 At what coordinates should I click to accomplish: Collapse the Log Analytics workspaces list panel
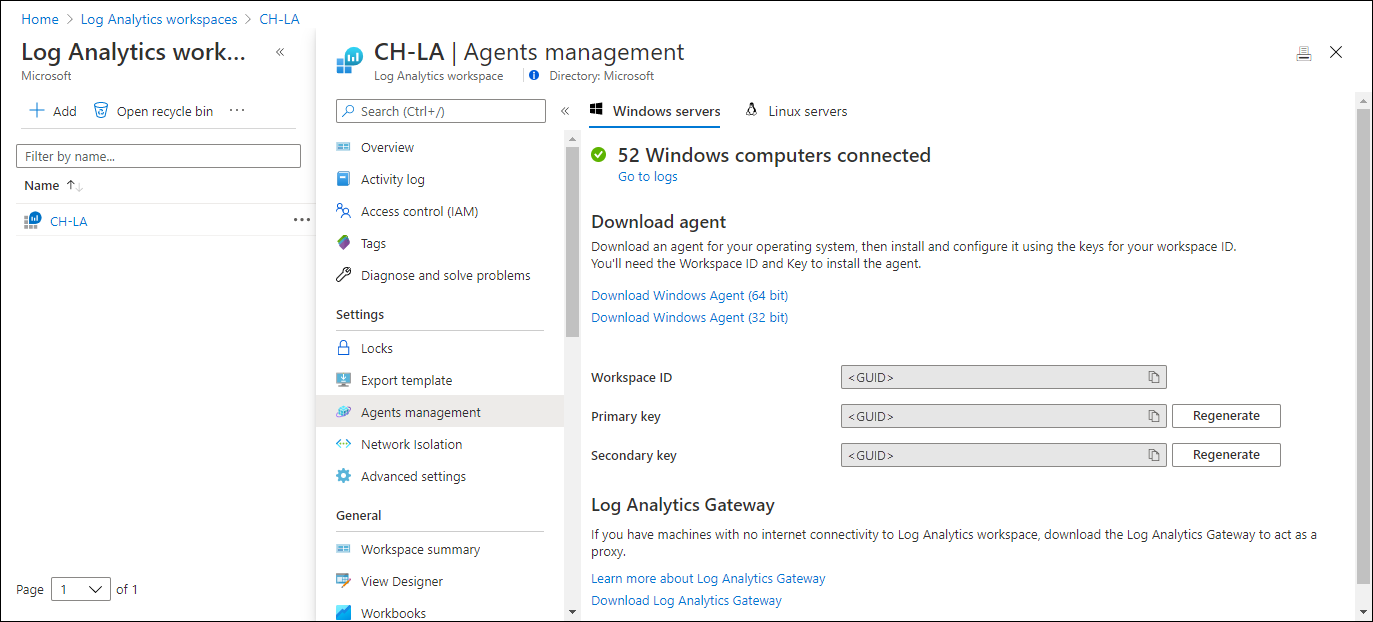[x=280, y=52]
